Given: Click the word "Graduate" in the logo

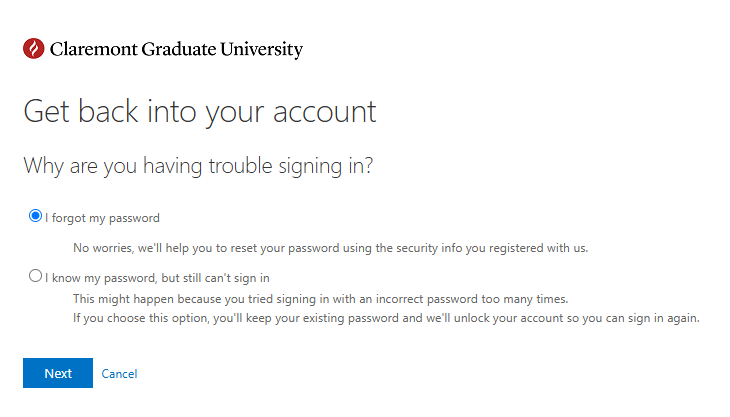Looking at the screenshot, I should tap(179, 49).
